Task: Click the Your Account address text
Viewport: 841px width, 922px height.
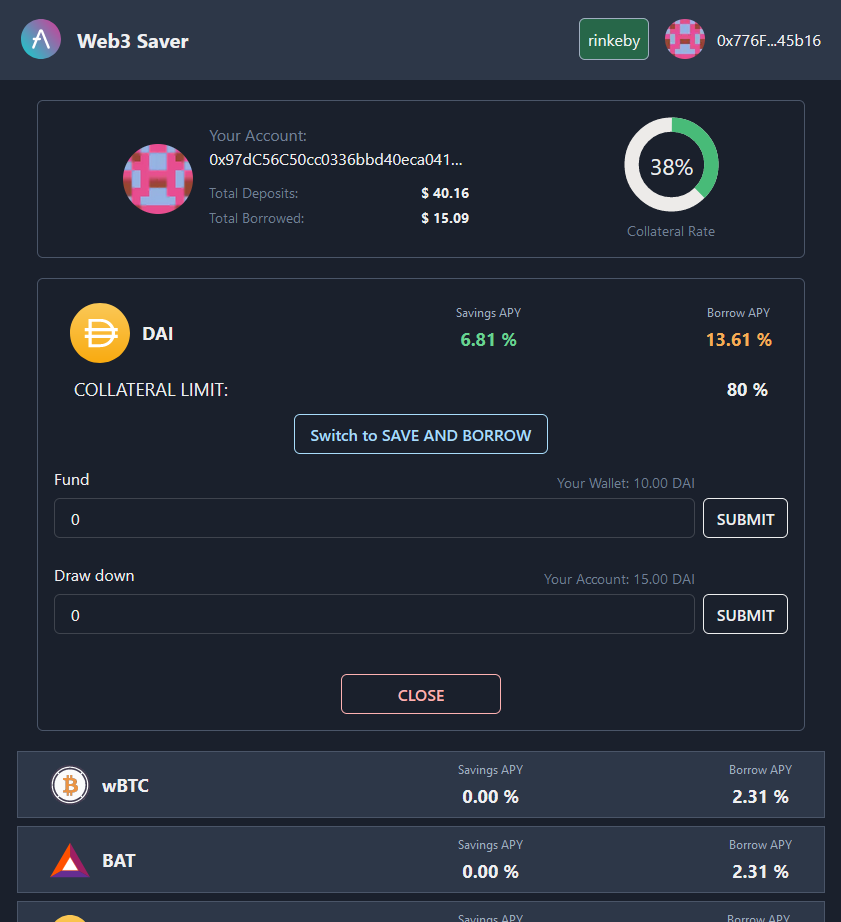Action: coord(336,159)
